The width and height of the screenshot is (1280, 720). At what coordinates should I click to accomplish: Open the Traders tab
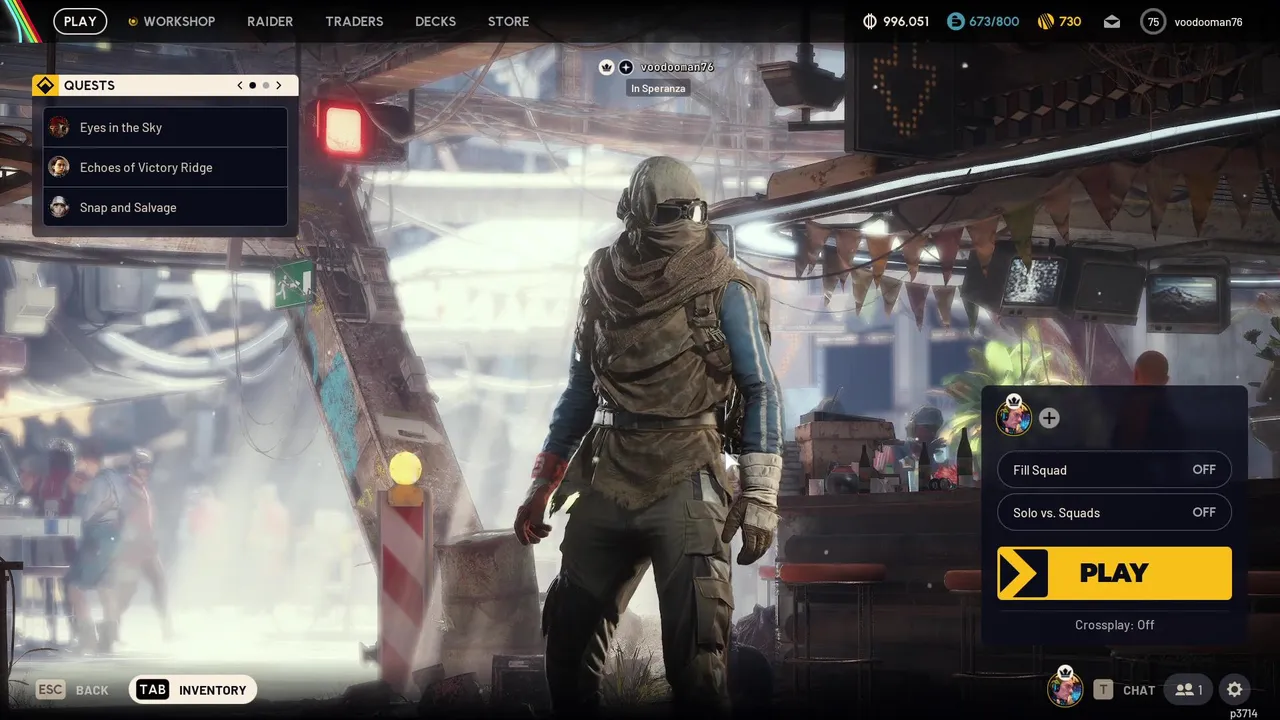[x=354, y=21]
